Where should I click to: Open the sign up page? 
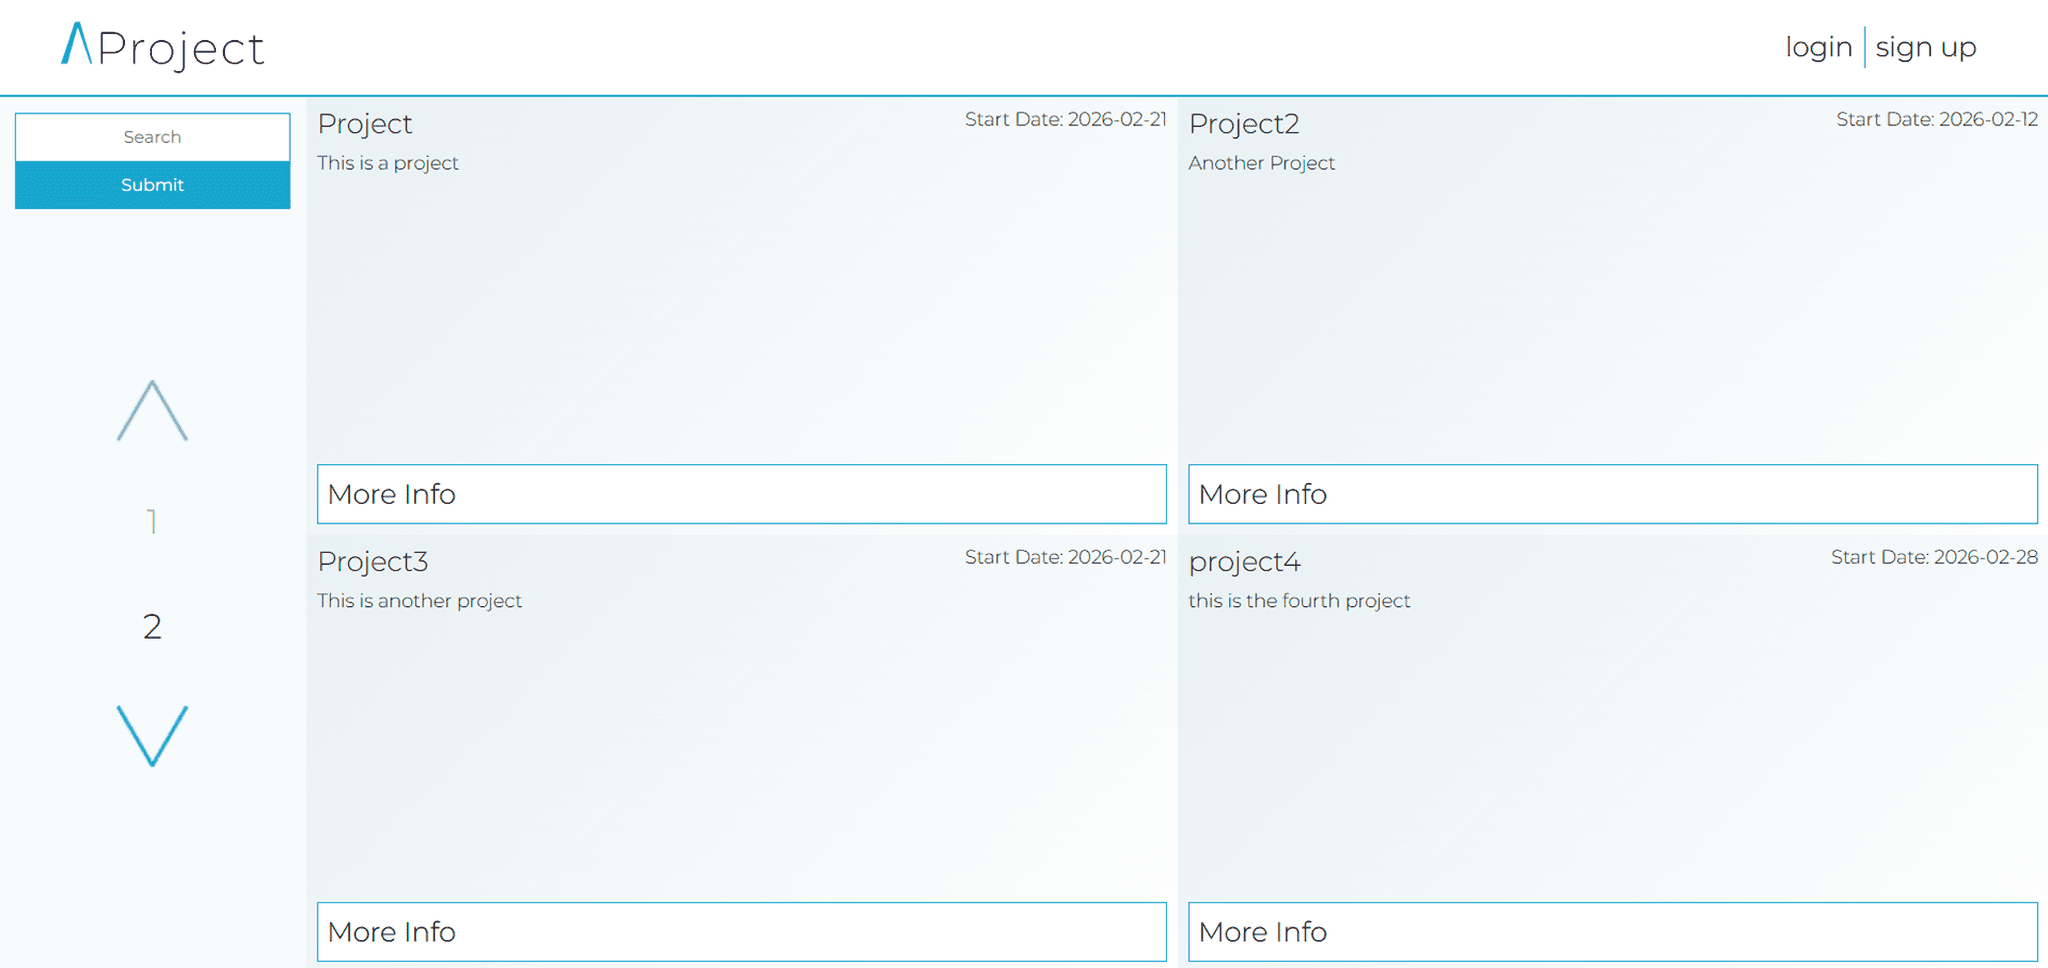tap(1925, 46)
